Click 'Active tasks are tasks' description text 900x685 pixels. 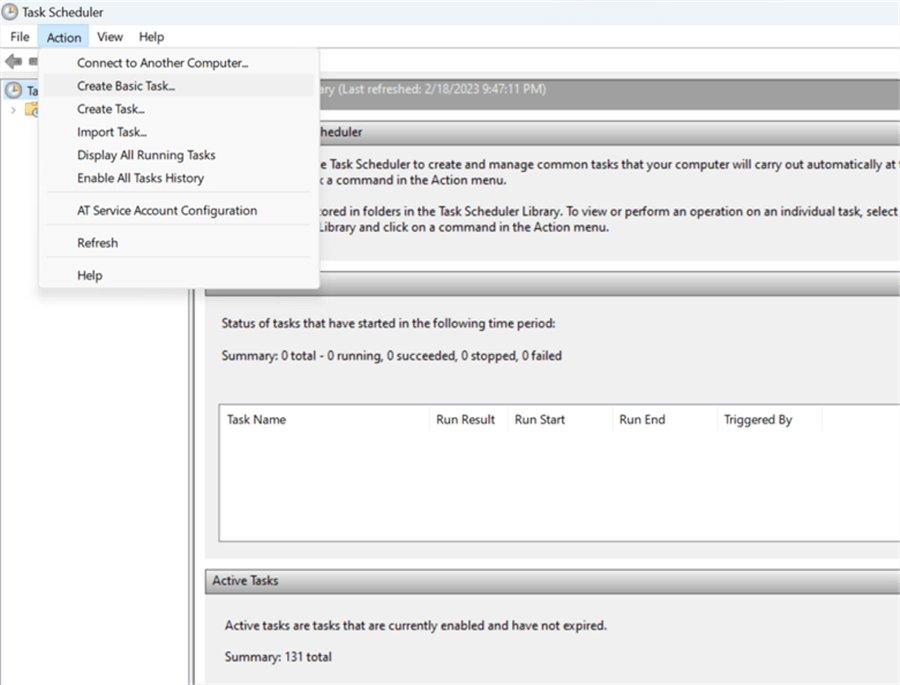[x=416, y=625]
